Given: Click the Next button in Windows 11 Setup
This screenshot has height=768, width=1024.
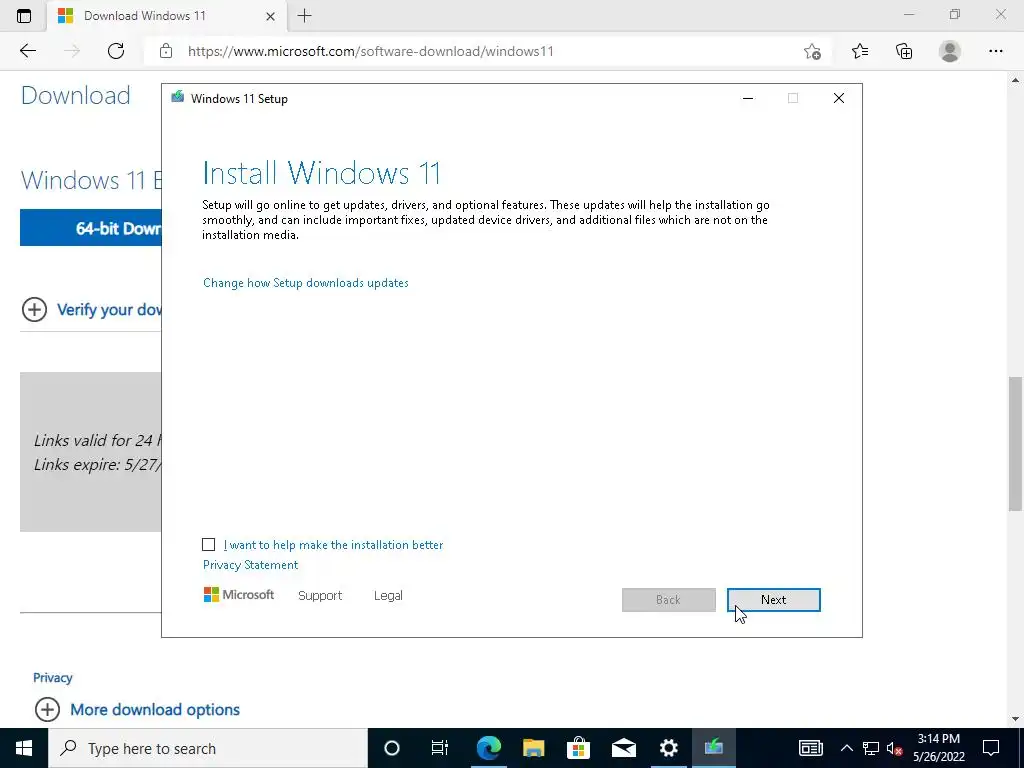Looking at the screenshot, I should click(x=773, y=600).
